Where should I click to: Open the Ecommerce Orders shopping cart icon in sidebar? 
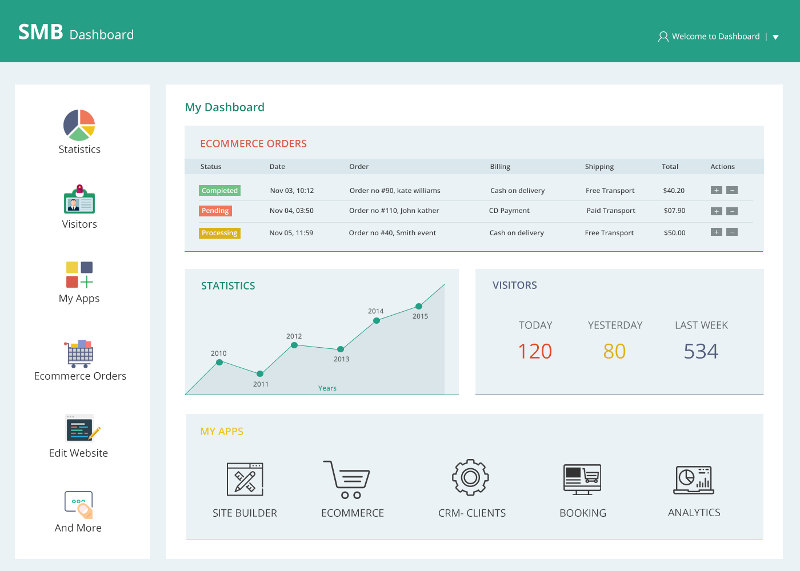point(79,354)
